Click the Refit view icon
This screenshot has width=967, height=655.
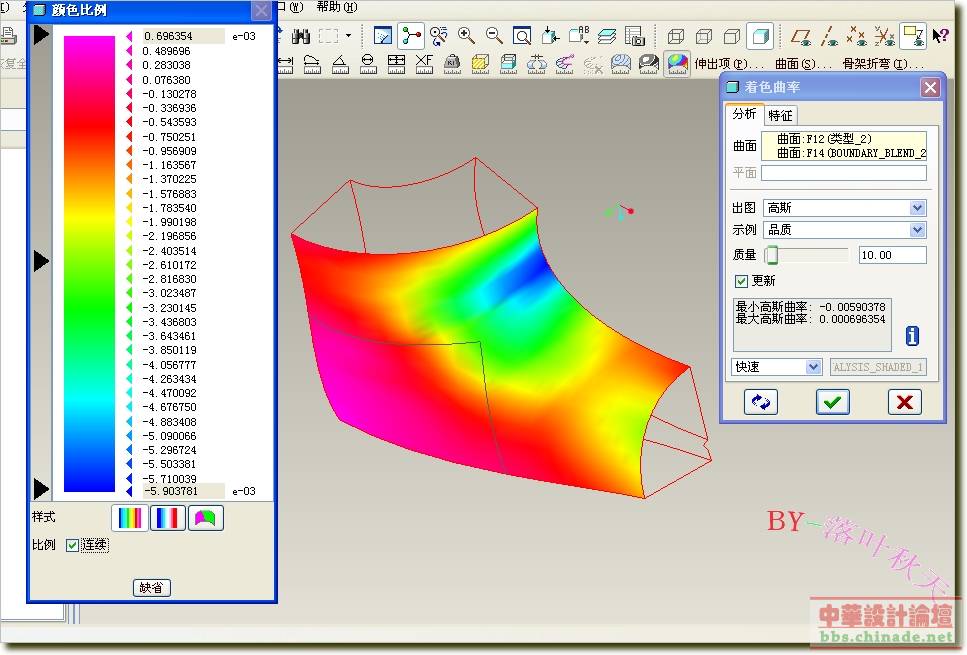pyautogui.click(x=522, y=36)
